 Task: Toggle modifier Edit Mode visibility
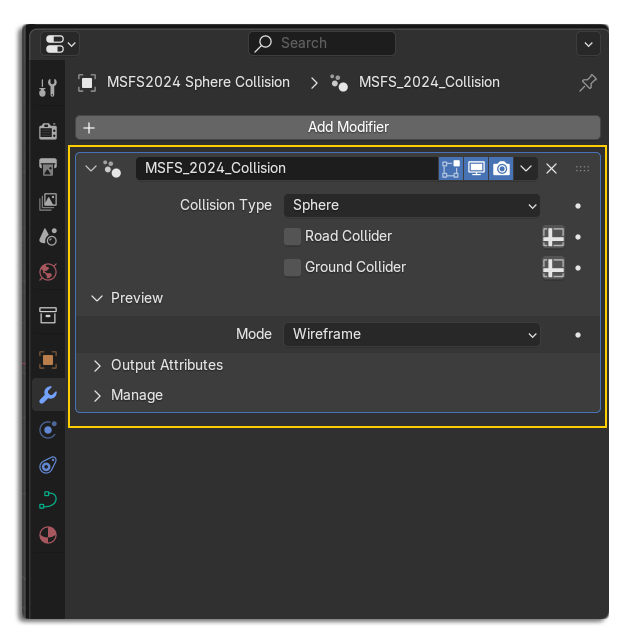click(x=451, y=169)
